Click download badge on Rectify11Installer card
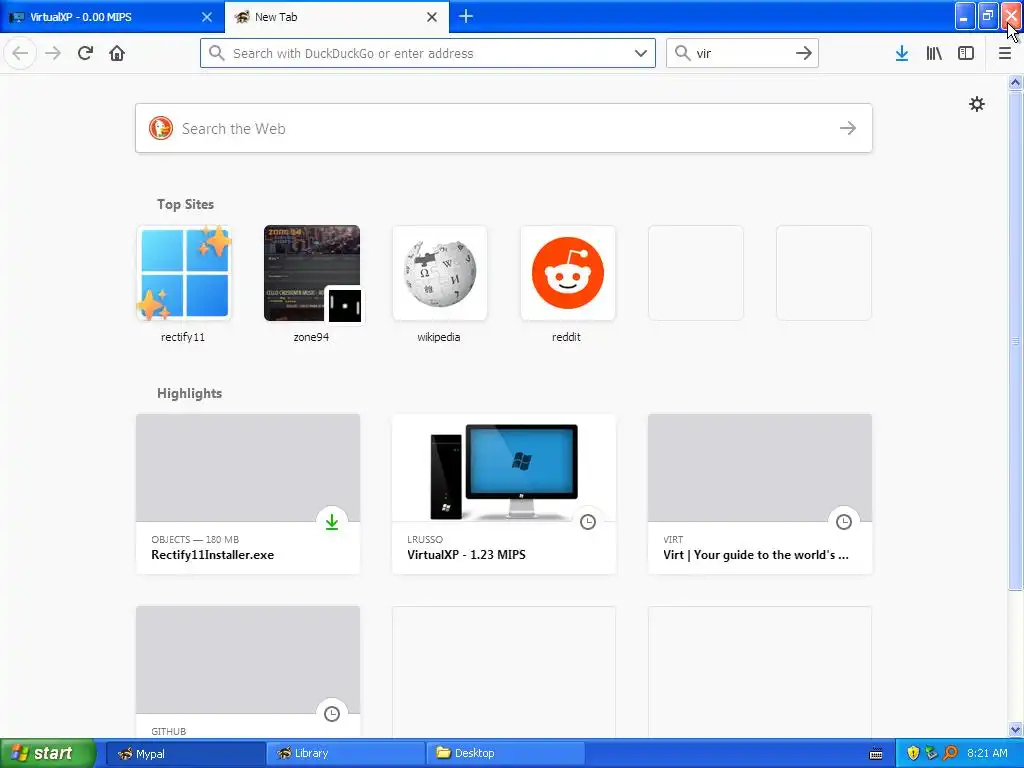This screenshot has height=768, width=1024. click(332, 522)
